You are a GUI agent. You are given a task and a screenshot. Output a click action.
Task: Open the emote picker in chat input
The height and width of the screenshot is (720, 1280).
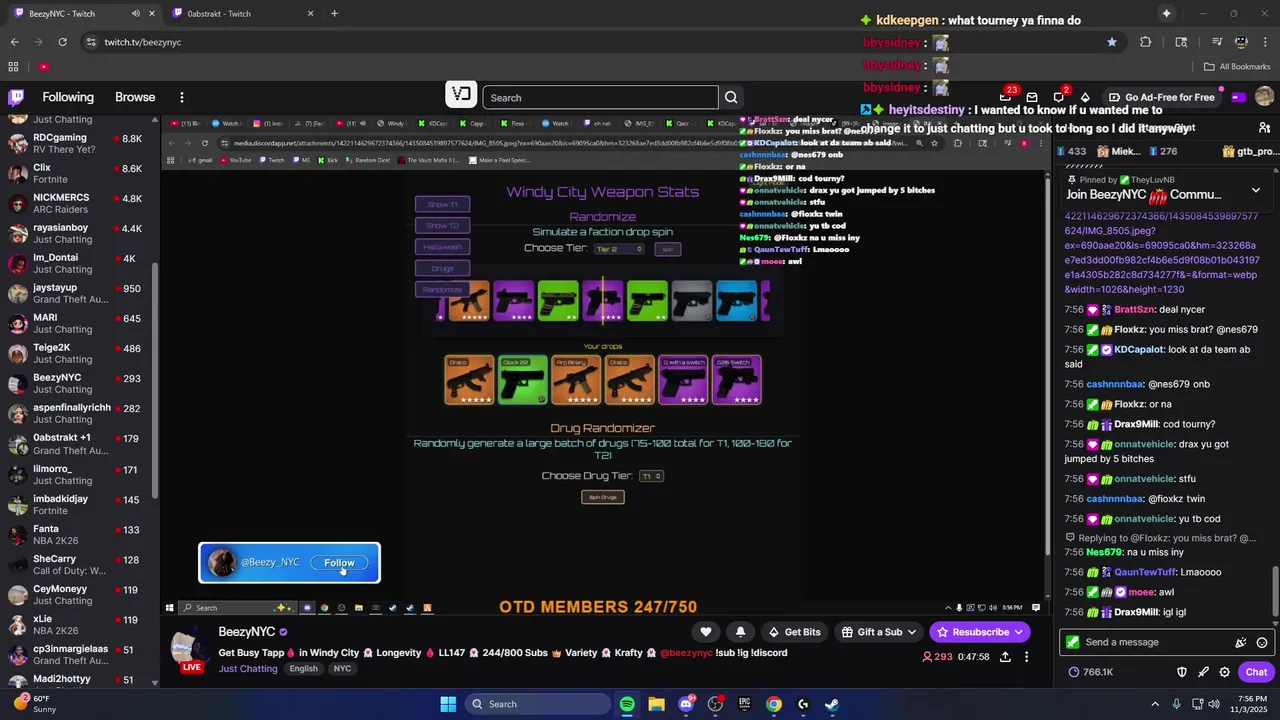pyautogui.click(x=1262, y=643)
